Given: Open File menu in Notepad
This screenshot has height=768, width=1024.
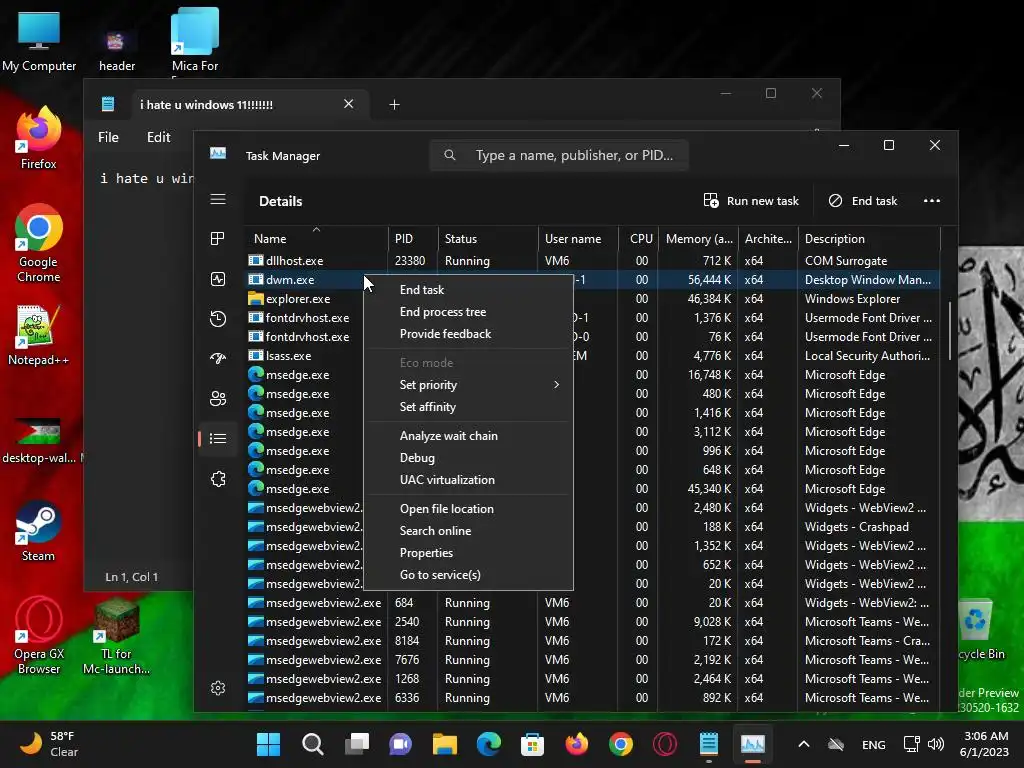Looking at the screenshot, I should pyautogui.click(x=108, y=137).
